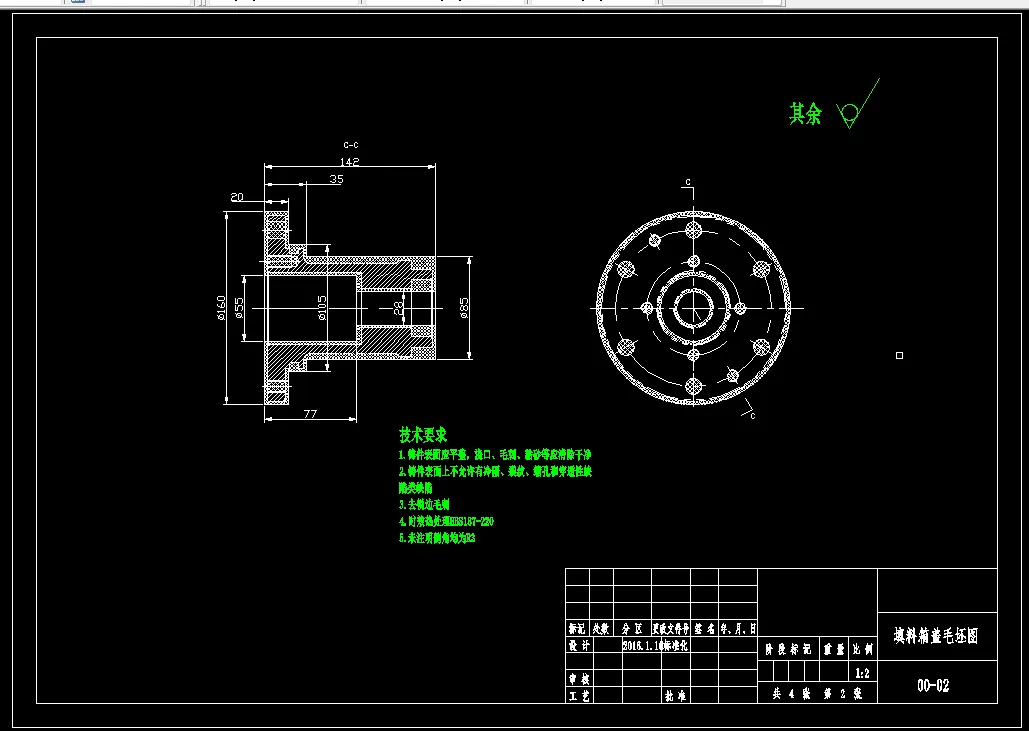Select the 工艺 title block cell

[579, 696]
